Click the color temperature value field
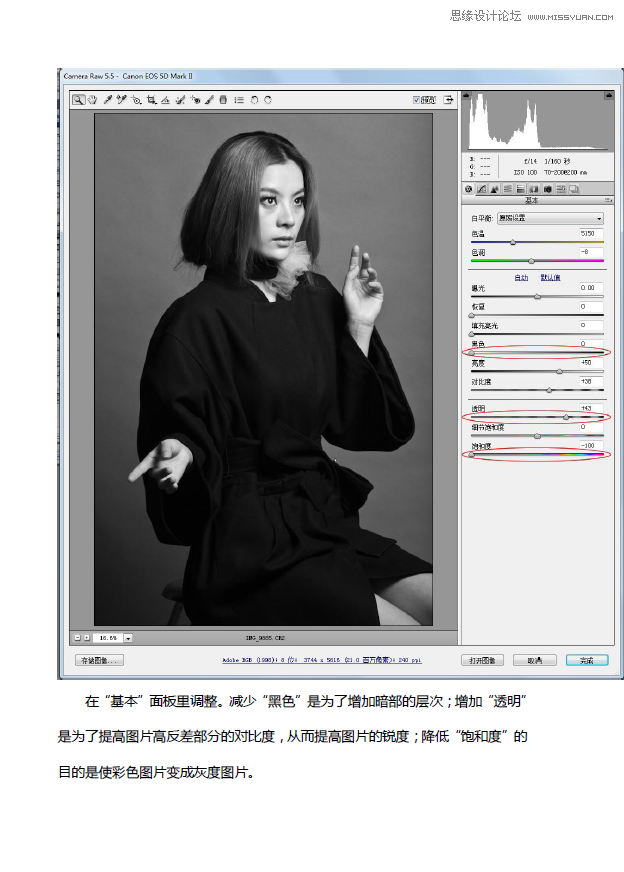 click(x=590, y=233)
